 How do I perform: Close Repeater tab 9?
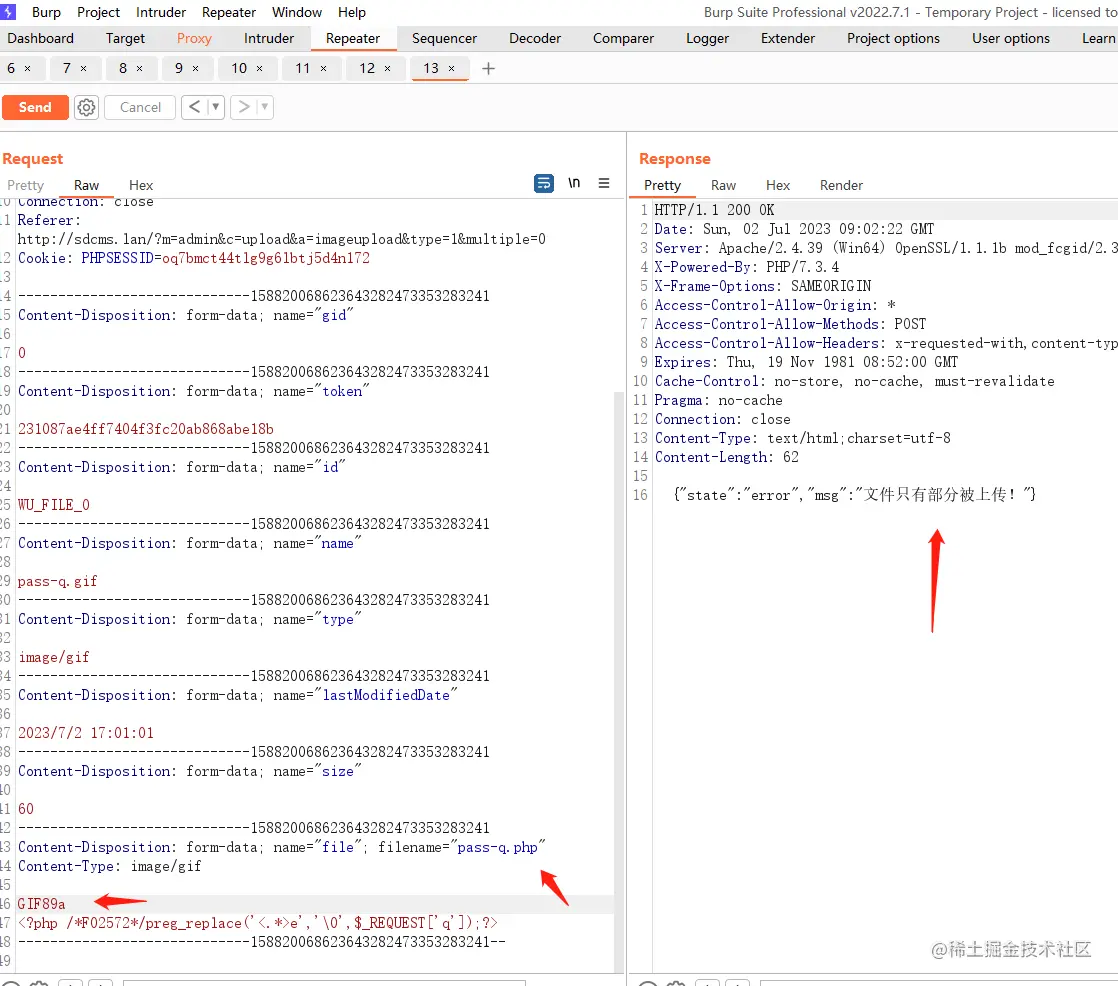point(195,68)
